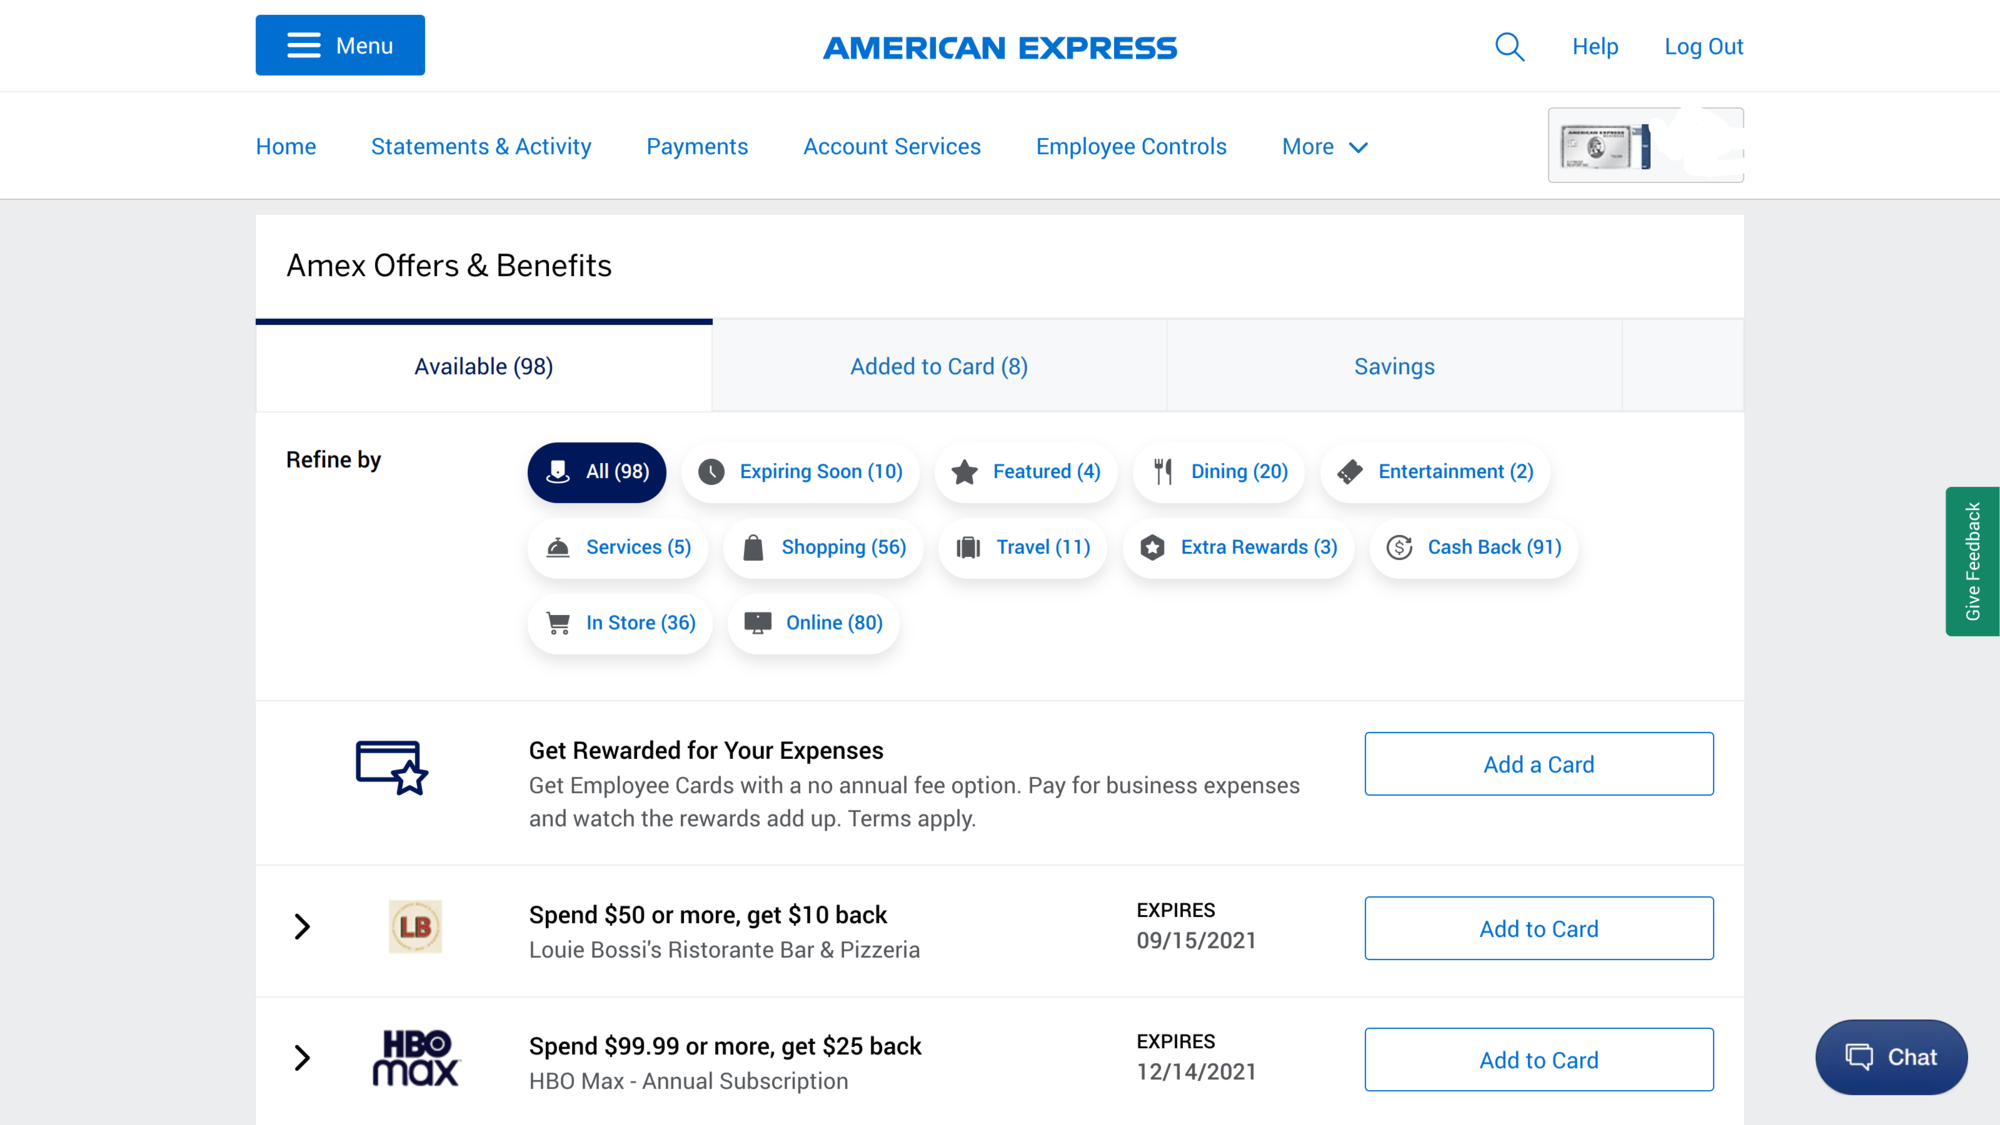This screenshot has height=1125, width=2000.
Task: Switch to Added to Card (8) tab
Action: coord(939,367)
